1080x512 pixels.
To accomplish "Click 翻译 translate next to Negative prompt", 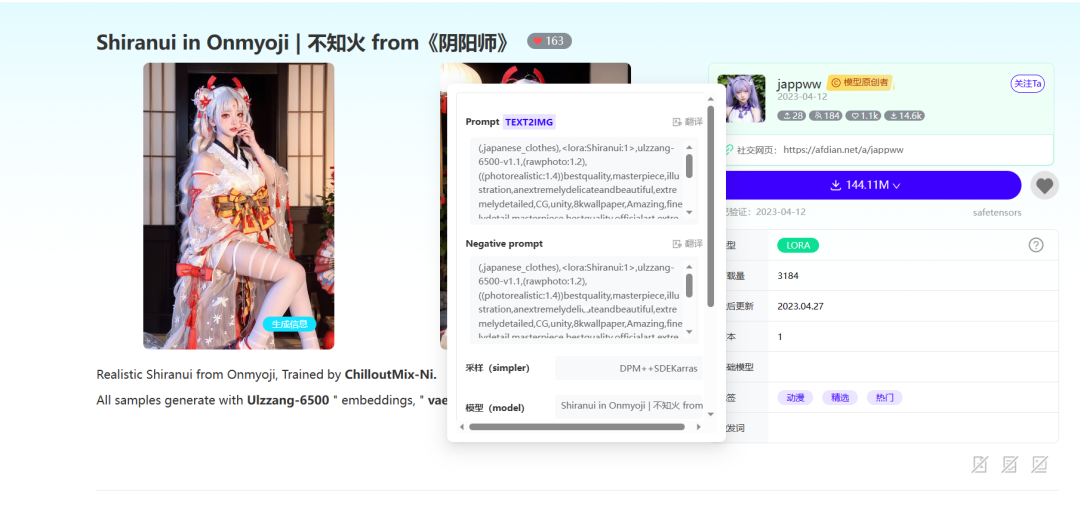I will (688, 244).
